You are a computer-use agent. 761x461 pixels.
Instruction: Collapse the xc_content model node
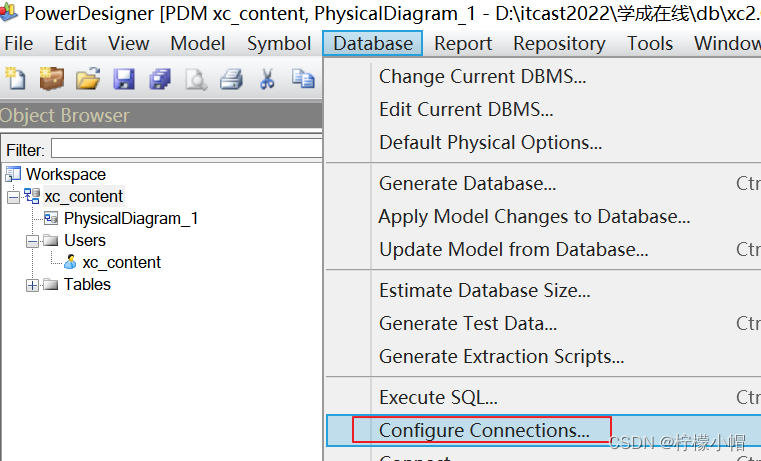[13, 197]
